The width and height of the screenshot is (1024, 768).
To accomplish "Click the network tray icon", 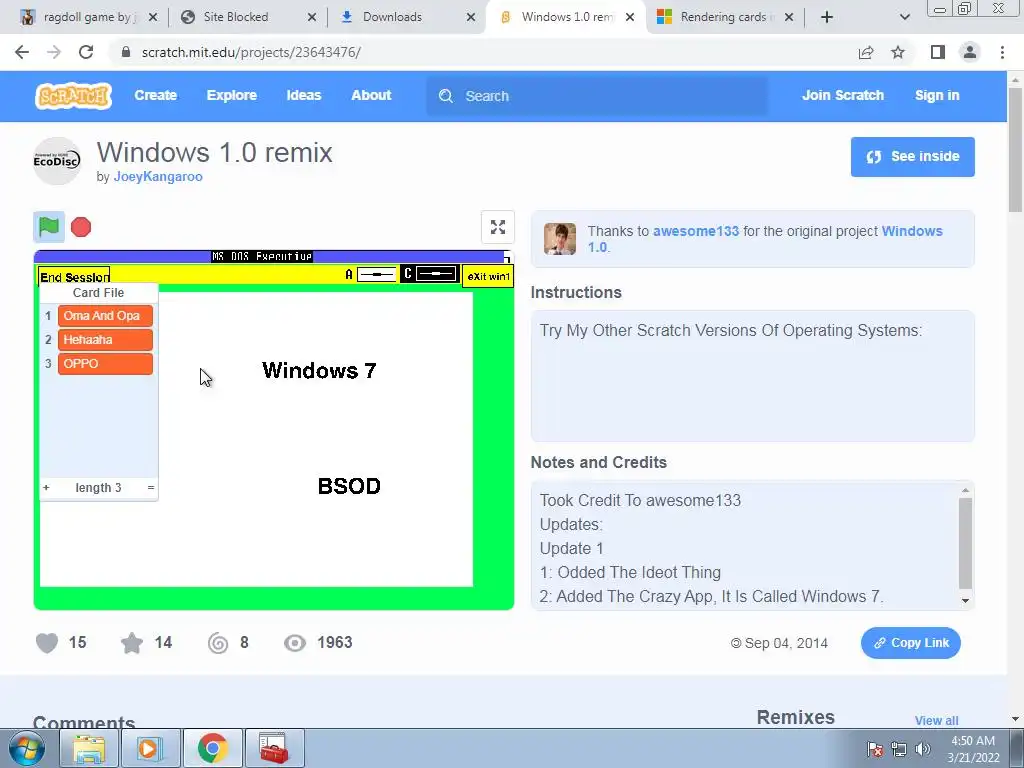I will 899,749.
